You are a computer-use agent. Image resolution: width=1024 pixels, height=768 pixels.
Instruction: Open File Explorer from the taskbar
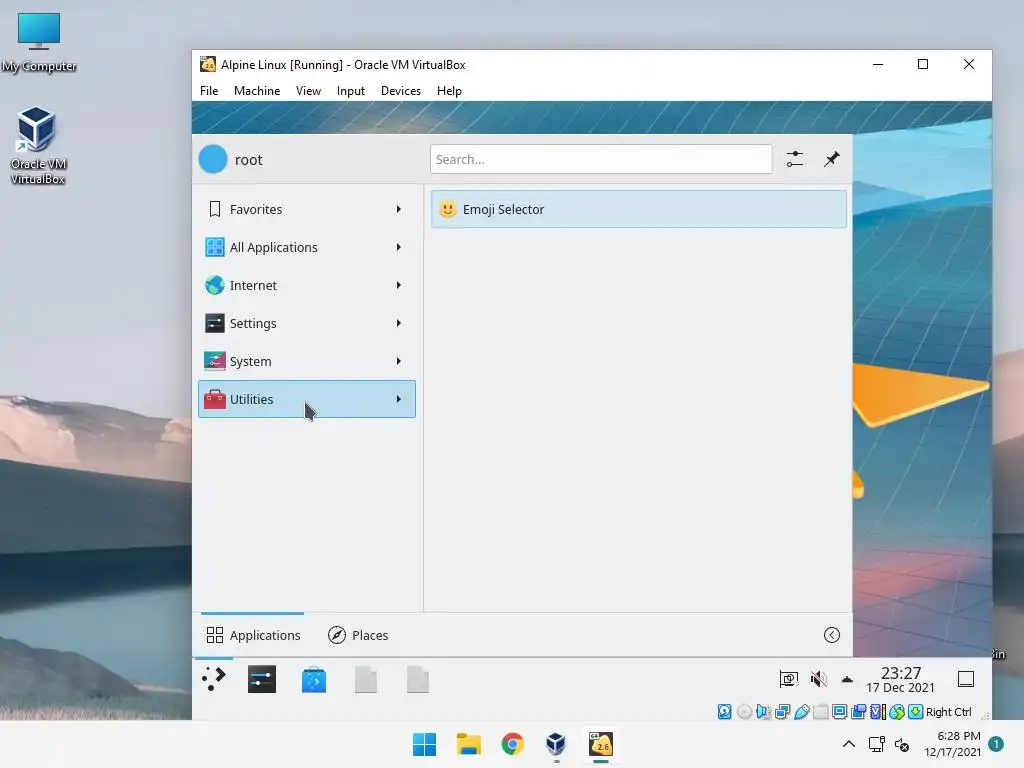tap(468, 744)
